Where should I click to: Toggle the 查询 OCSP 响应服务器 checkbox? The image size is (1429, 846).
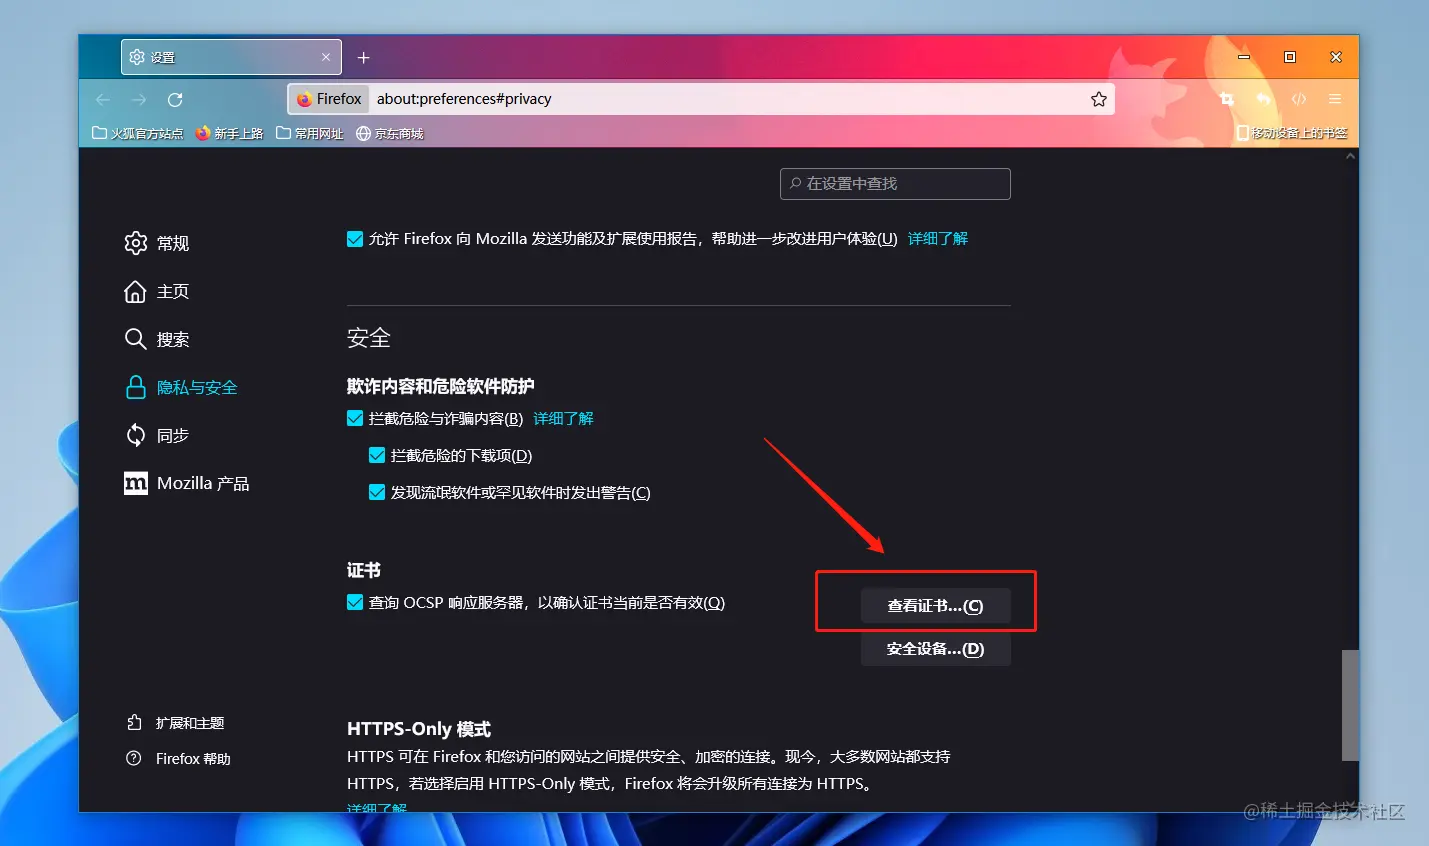click(355, 602)
